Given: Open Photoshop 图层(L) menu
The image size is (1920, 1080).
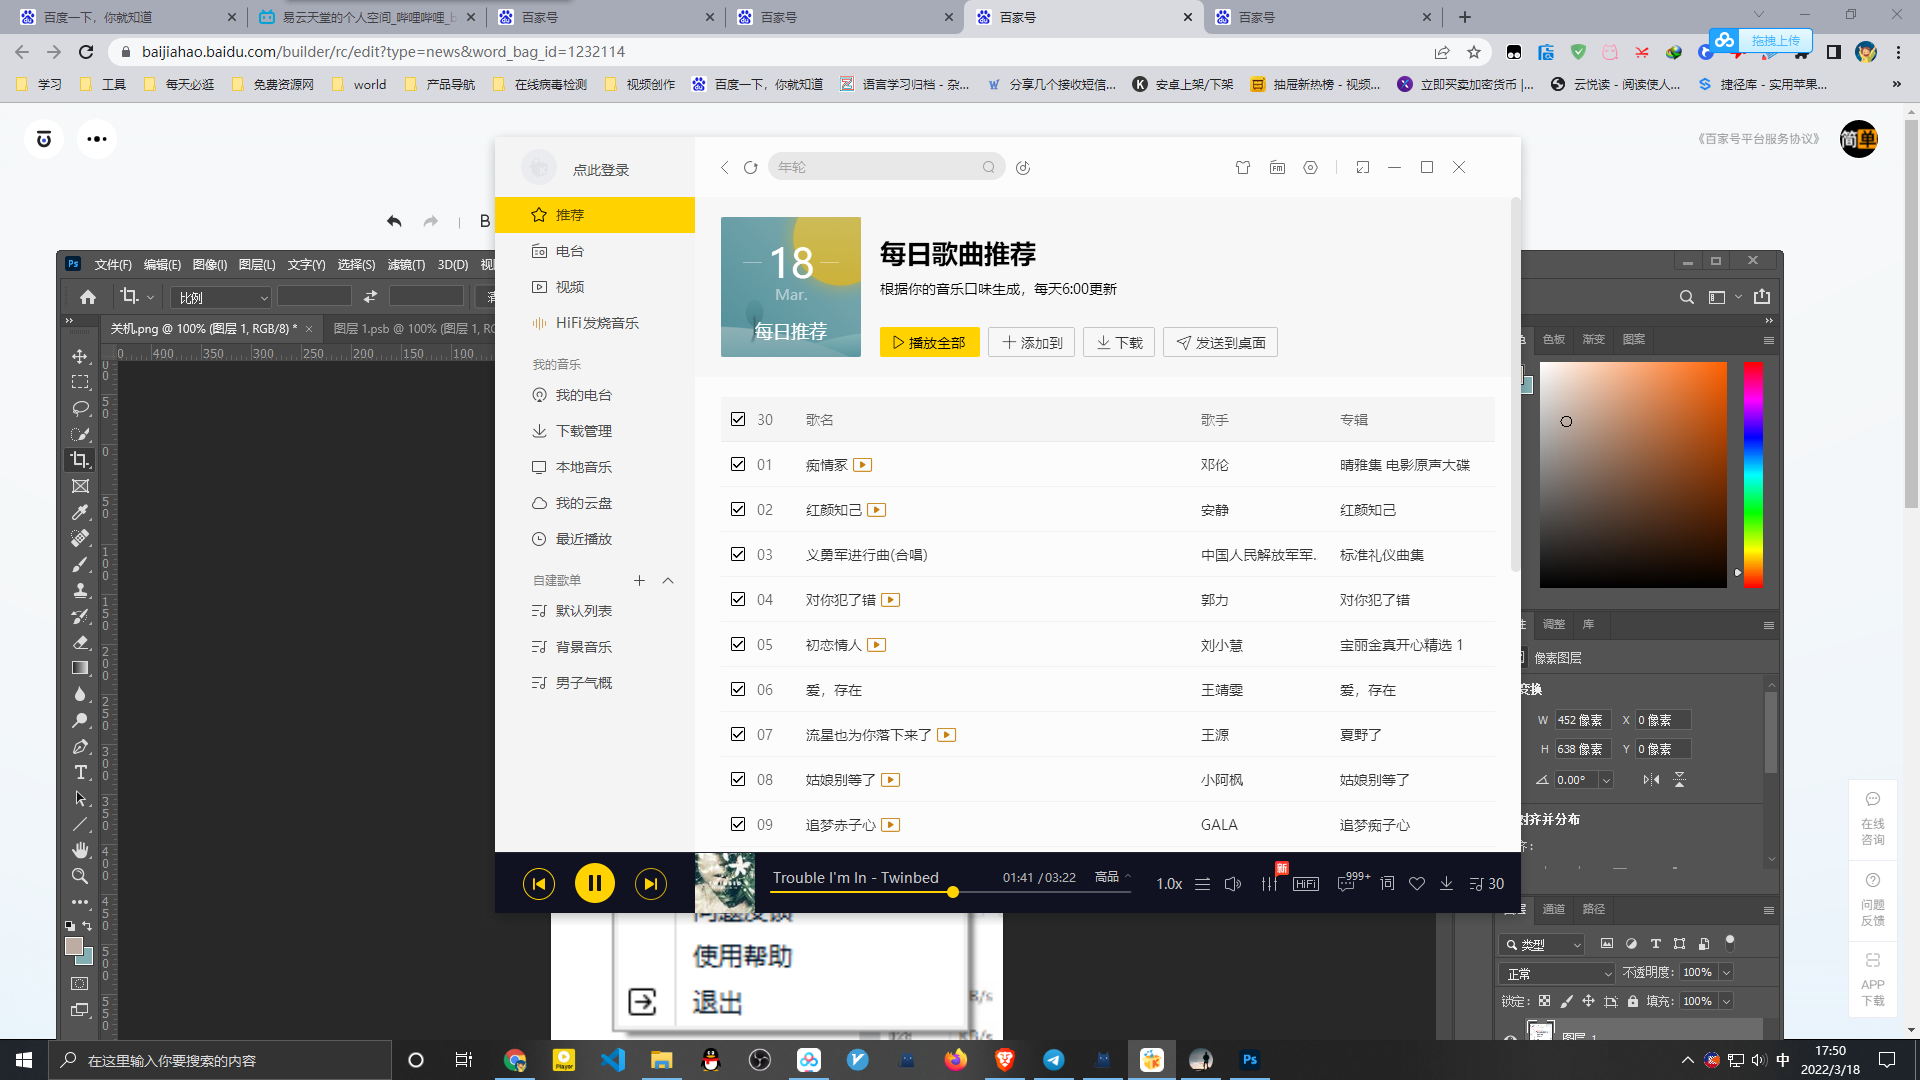Looking at the screenshot, I should (x=257, y=265).
